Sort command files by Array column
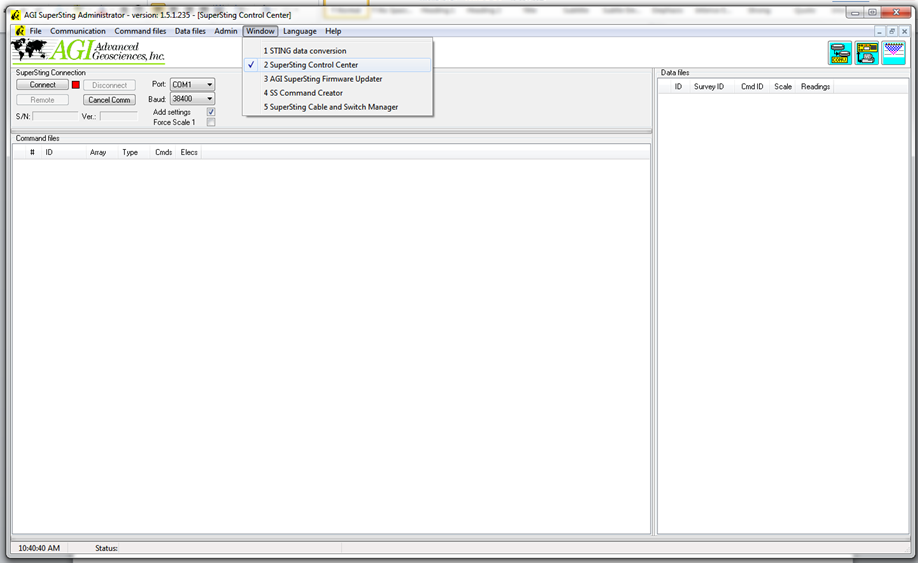This screenshot has width=918, height=563. tap(102, 152)
